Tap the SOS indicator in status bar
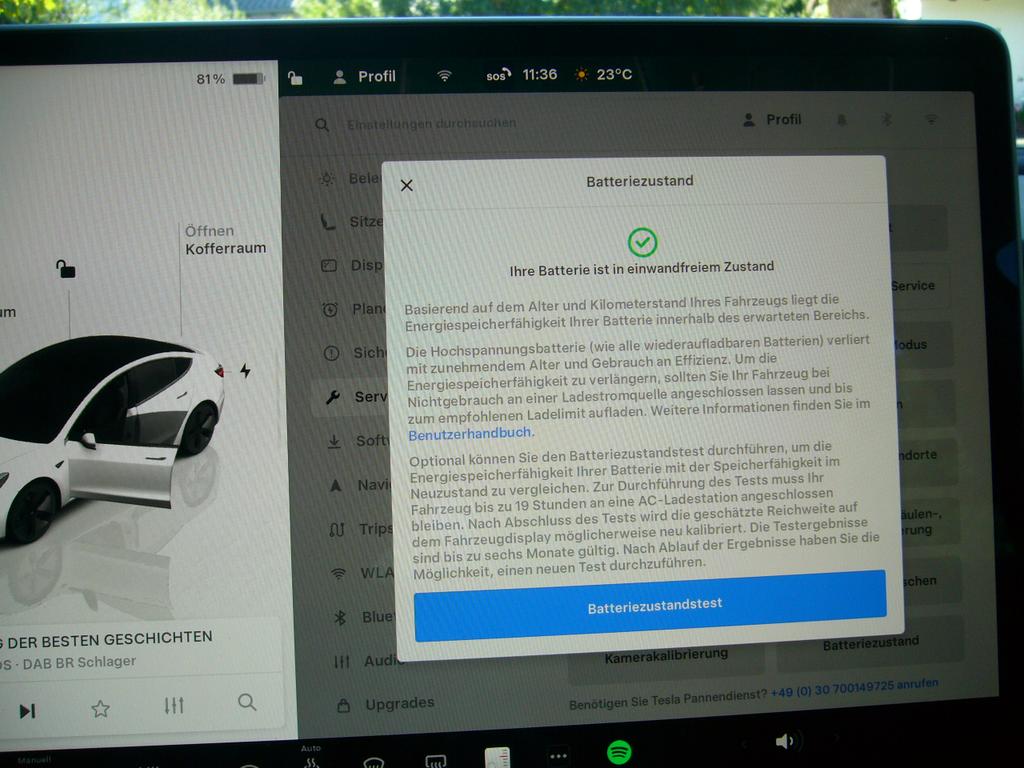This screenshot has height=768, width=1024. coord(498,75)
